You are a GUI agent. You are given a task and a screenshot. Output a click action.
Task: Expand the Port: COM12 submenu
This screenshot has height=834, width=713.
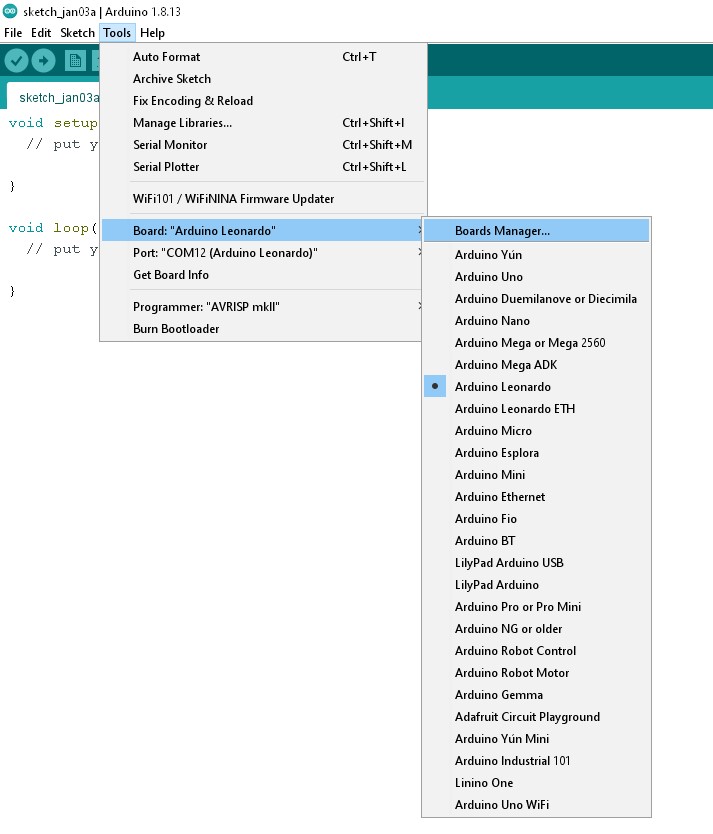tap(263, 253)
